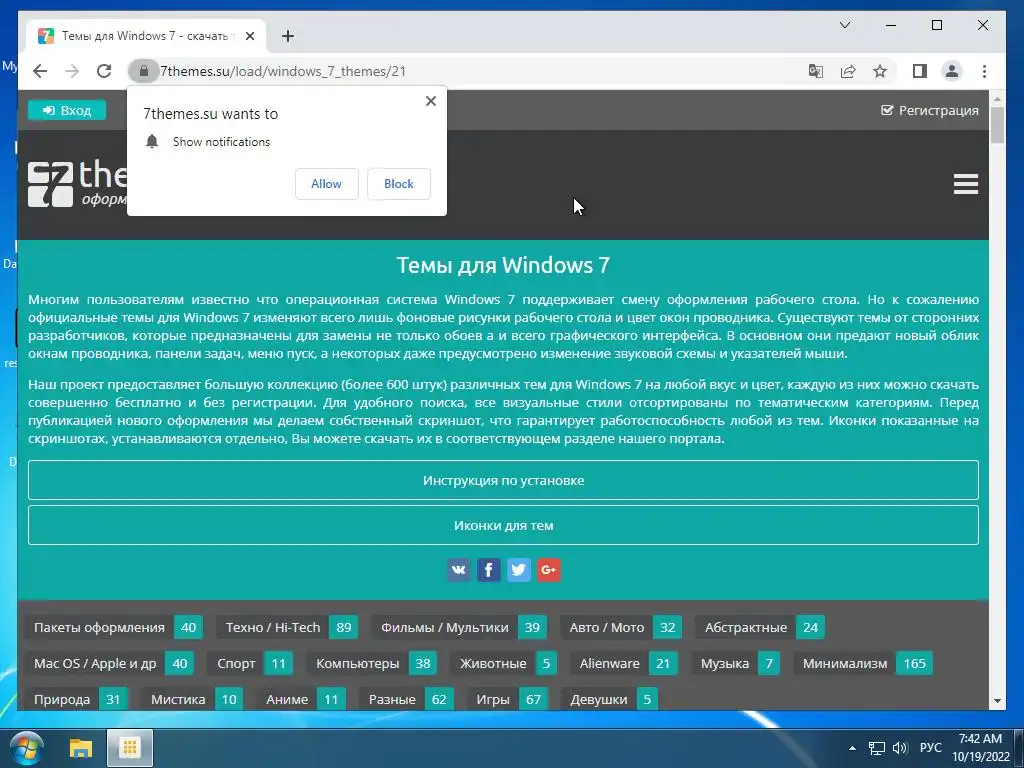Click the 7themes site logo
1024x768 pixels.
[x=77, y=184]
